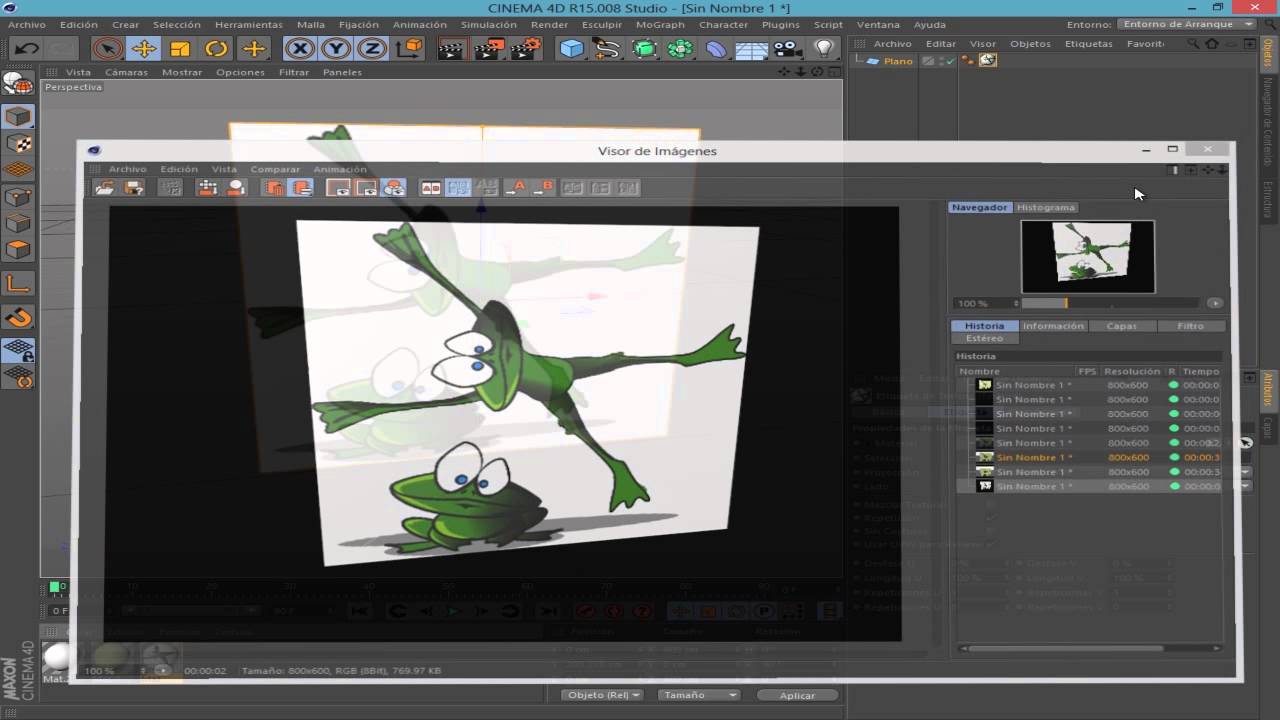This screenshot has width=1280, height=720.
Task: Switch to the Estéreo tab
Action: [984, 338]
